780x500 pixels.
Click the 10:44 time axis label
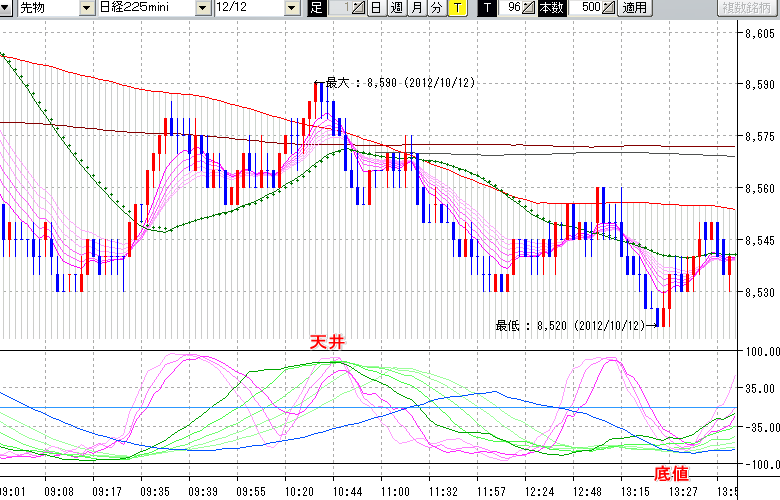tap(348, 492)
